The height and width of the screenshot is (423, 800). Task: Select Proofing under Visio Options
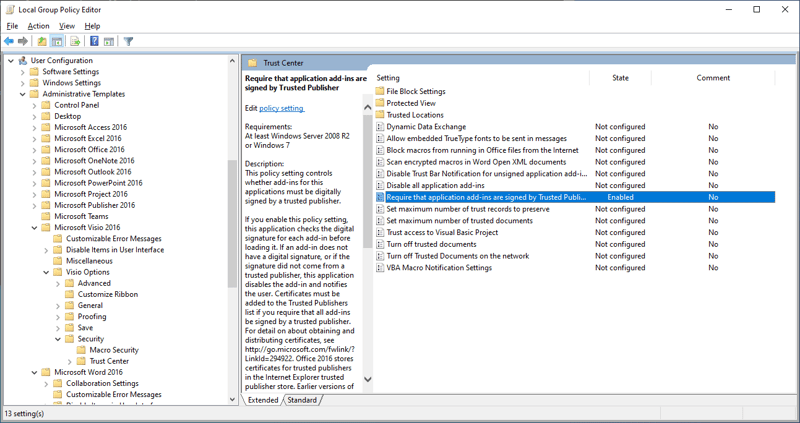pyautogui.click(x=92, y=316)
